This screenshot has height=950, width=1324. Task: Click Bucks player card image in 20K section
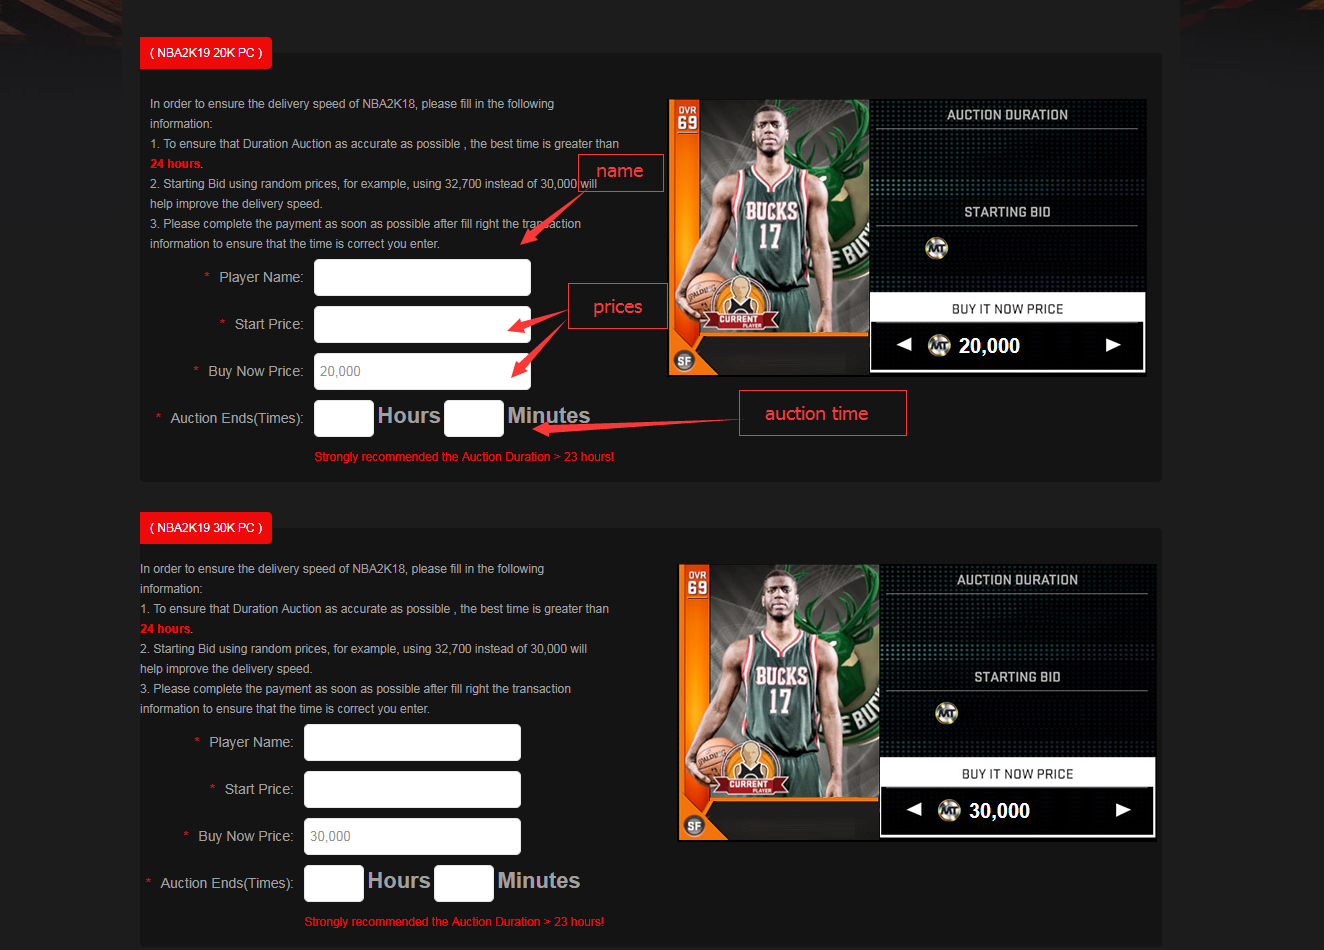[x=769, y=237]
